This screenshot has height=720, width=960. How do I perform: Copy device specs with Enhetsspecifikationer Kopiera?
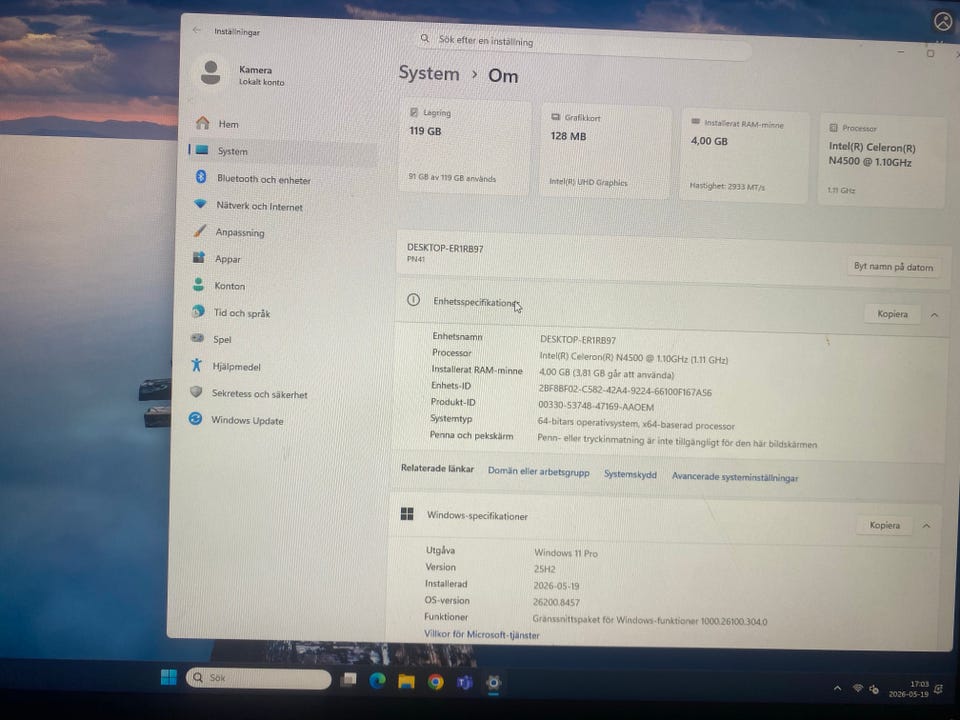[x=892, y=314]
